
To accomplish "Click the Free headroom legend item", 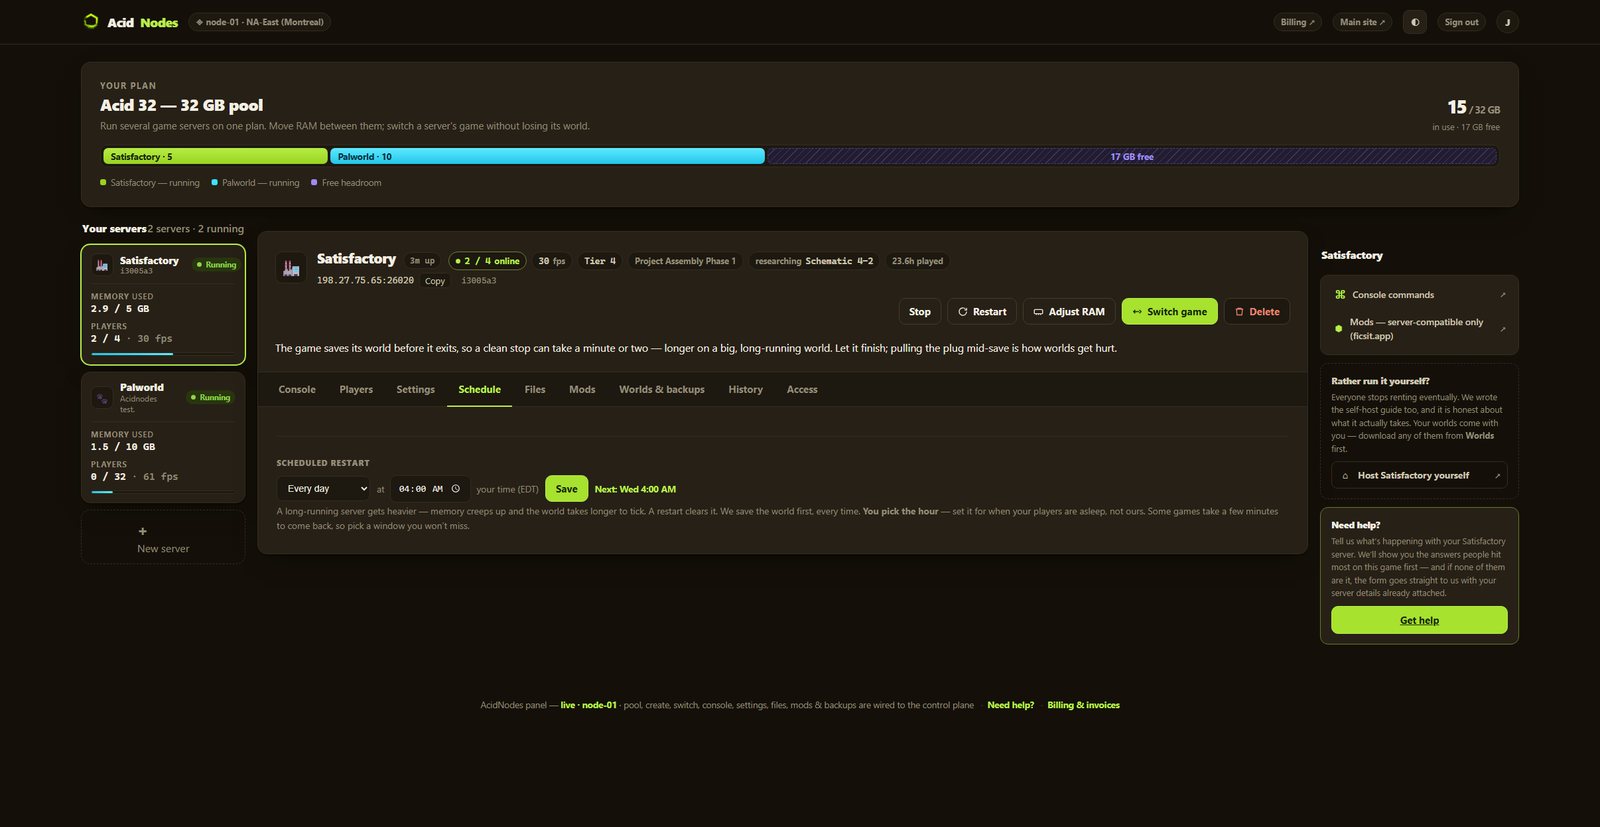I will [346, 183].
